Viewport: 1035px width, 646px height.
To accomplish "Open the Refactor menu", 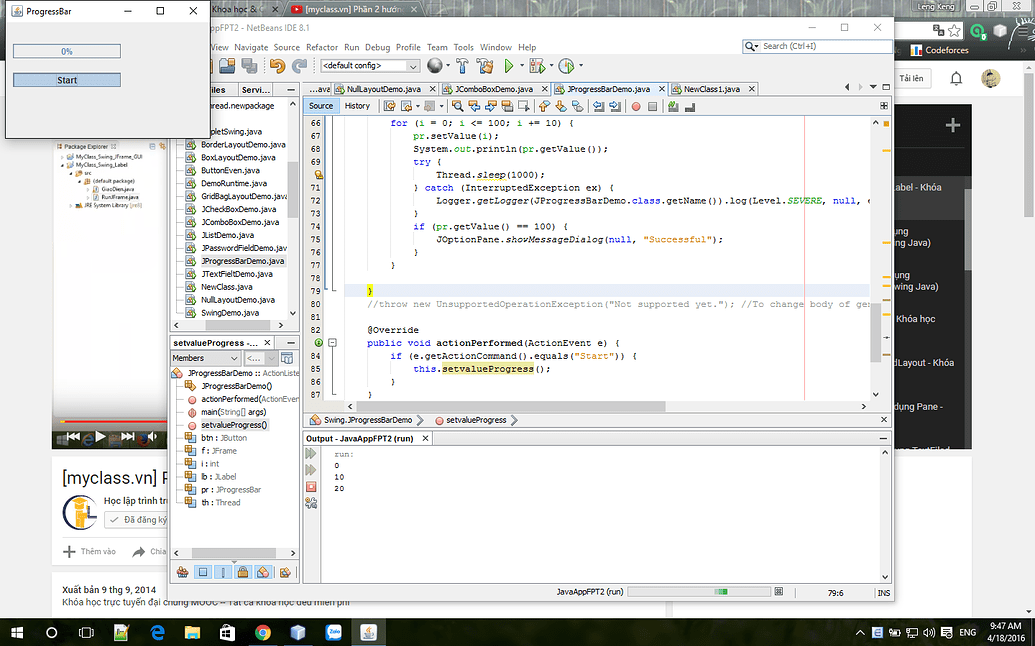I will coord(323,46).
